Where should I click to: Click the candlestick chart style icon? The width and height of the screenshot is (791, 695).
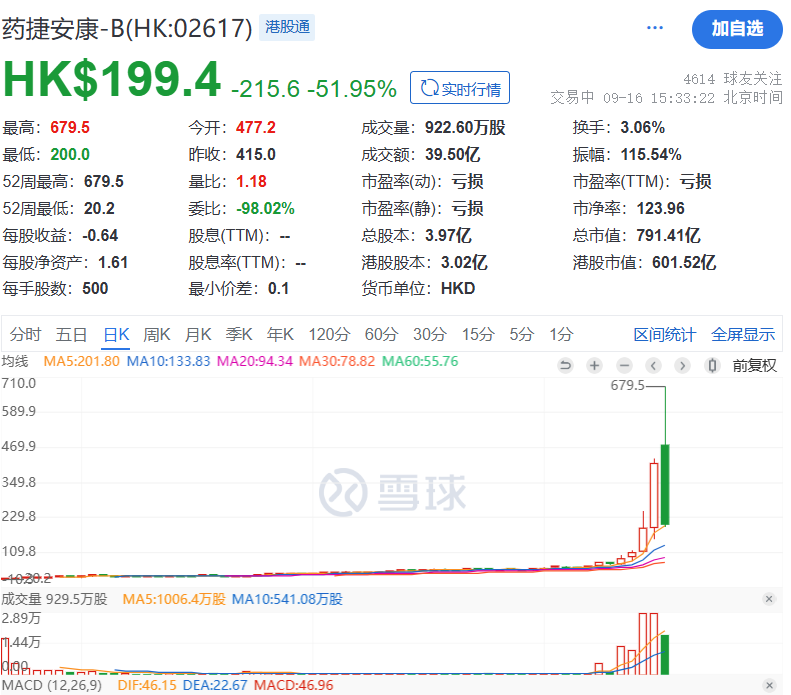click(x=712, y=365)
